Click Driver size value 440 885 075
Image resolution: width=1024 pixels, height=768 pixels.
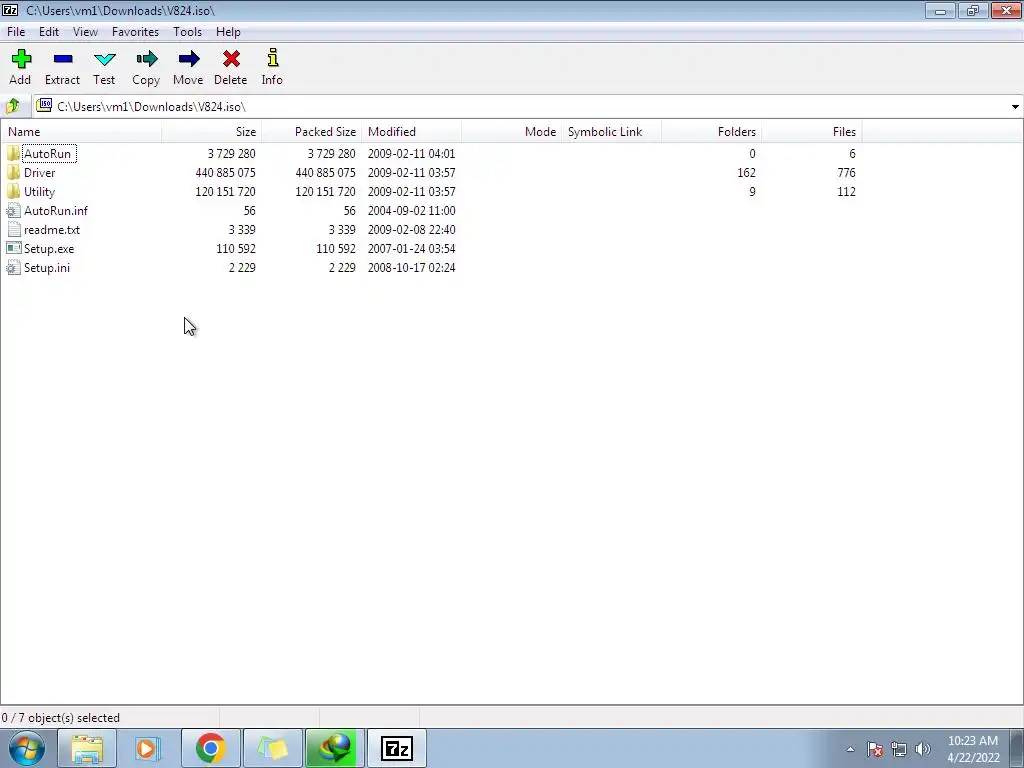coord(225,172)
